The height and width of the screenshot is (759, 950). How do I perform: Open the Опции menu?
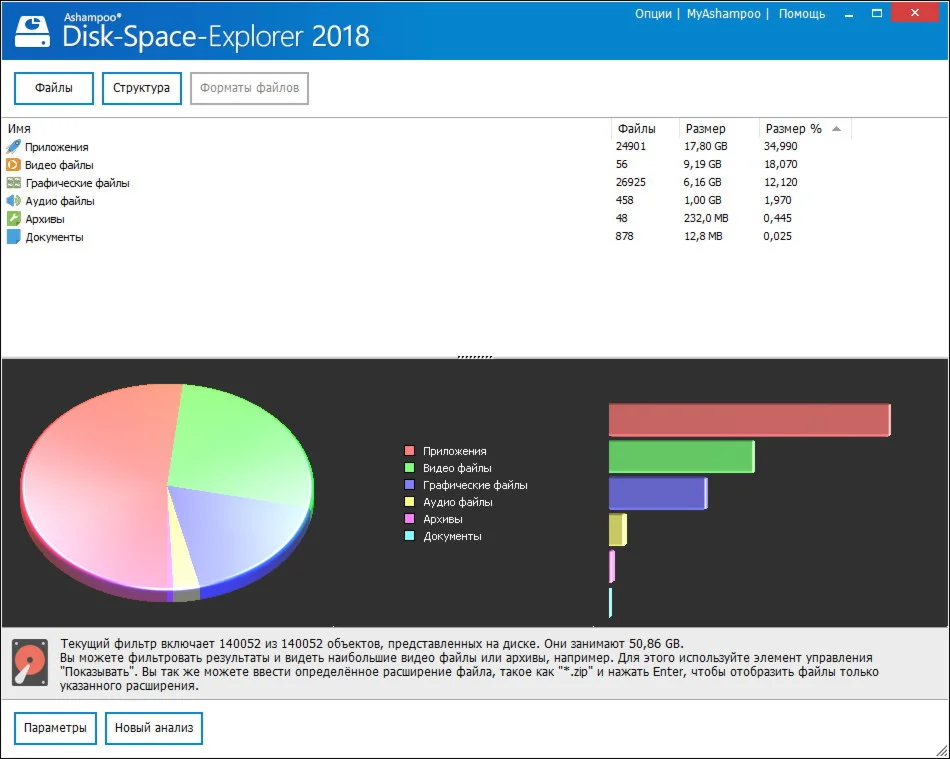pyautogui.click(x=653, y=14)
